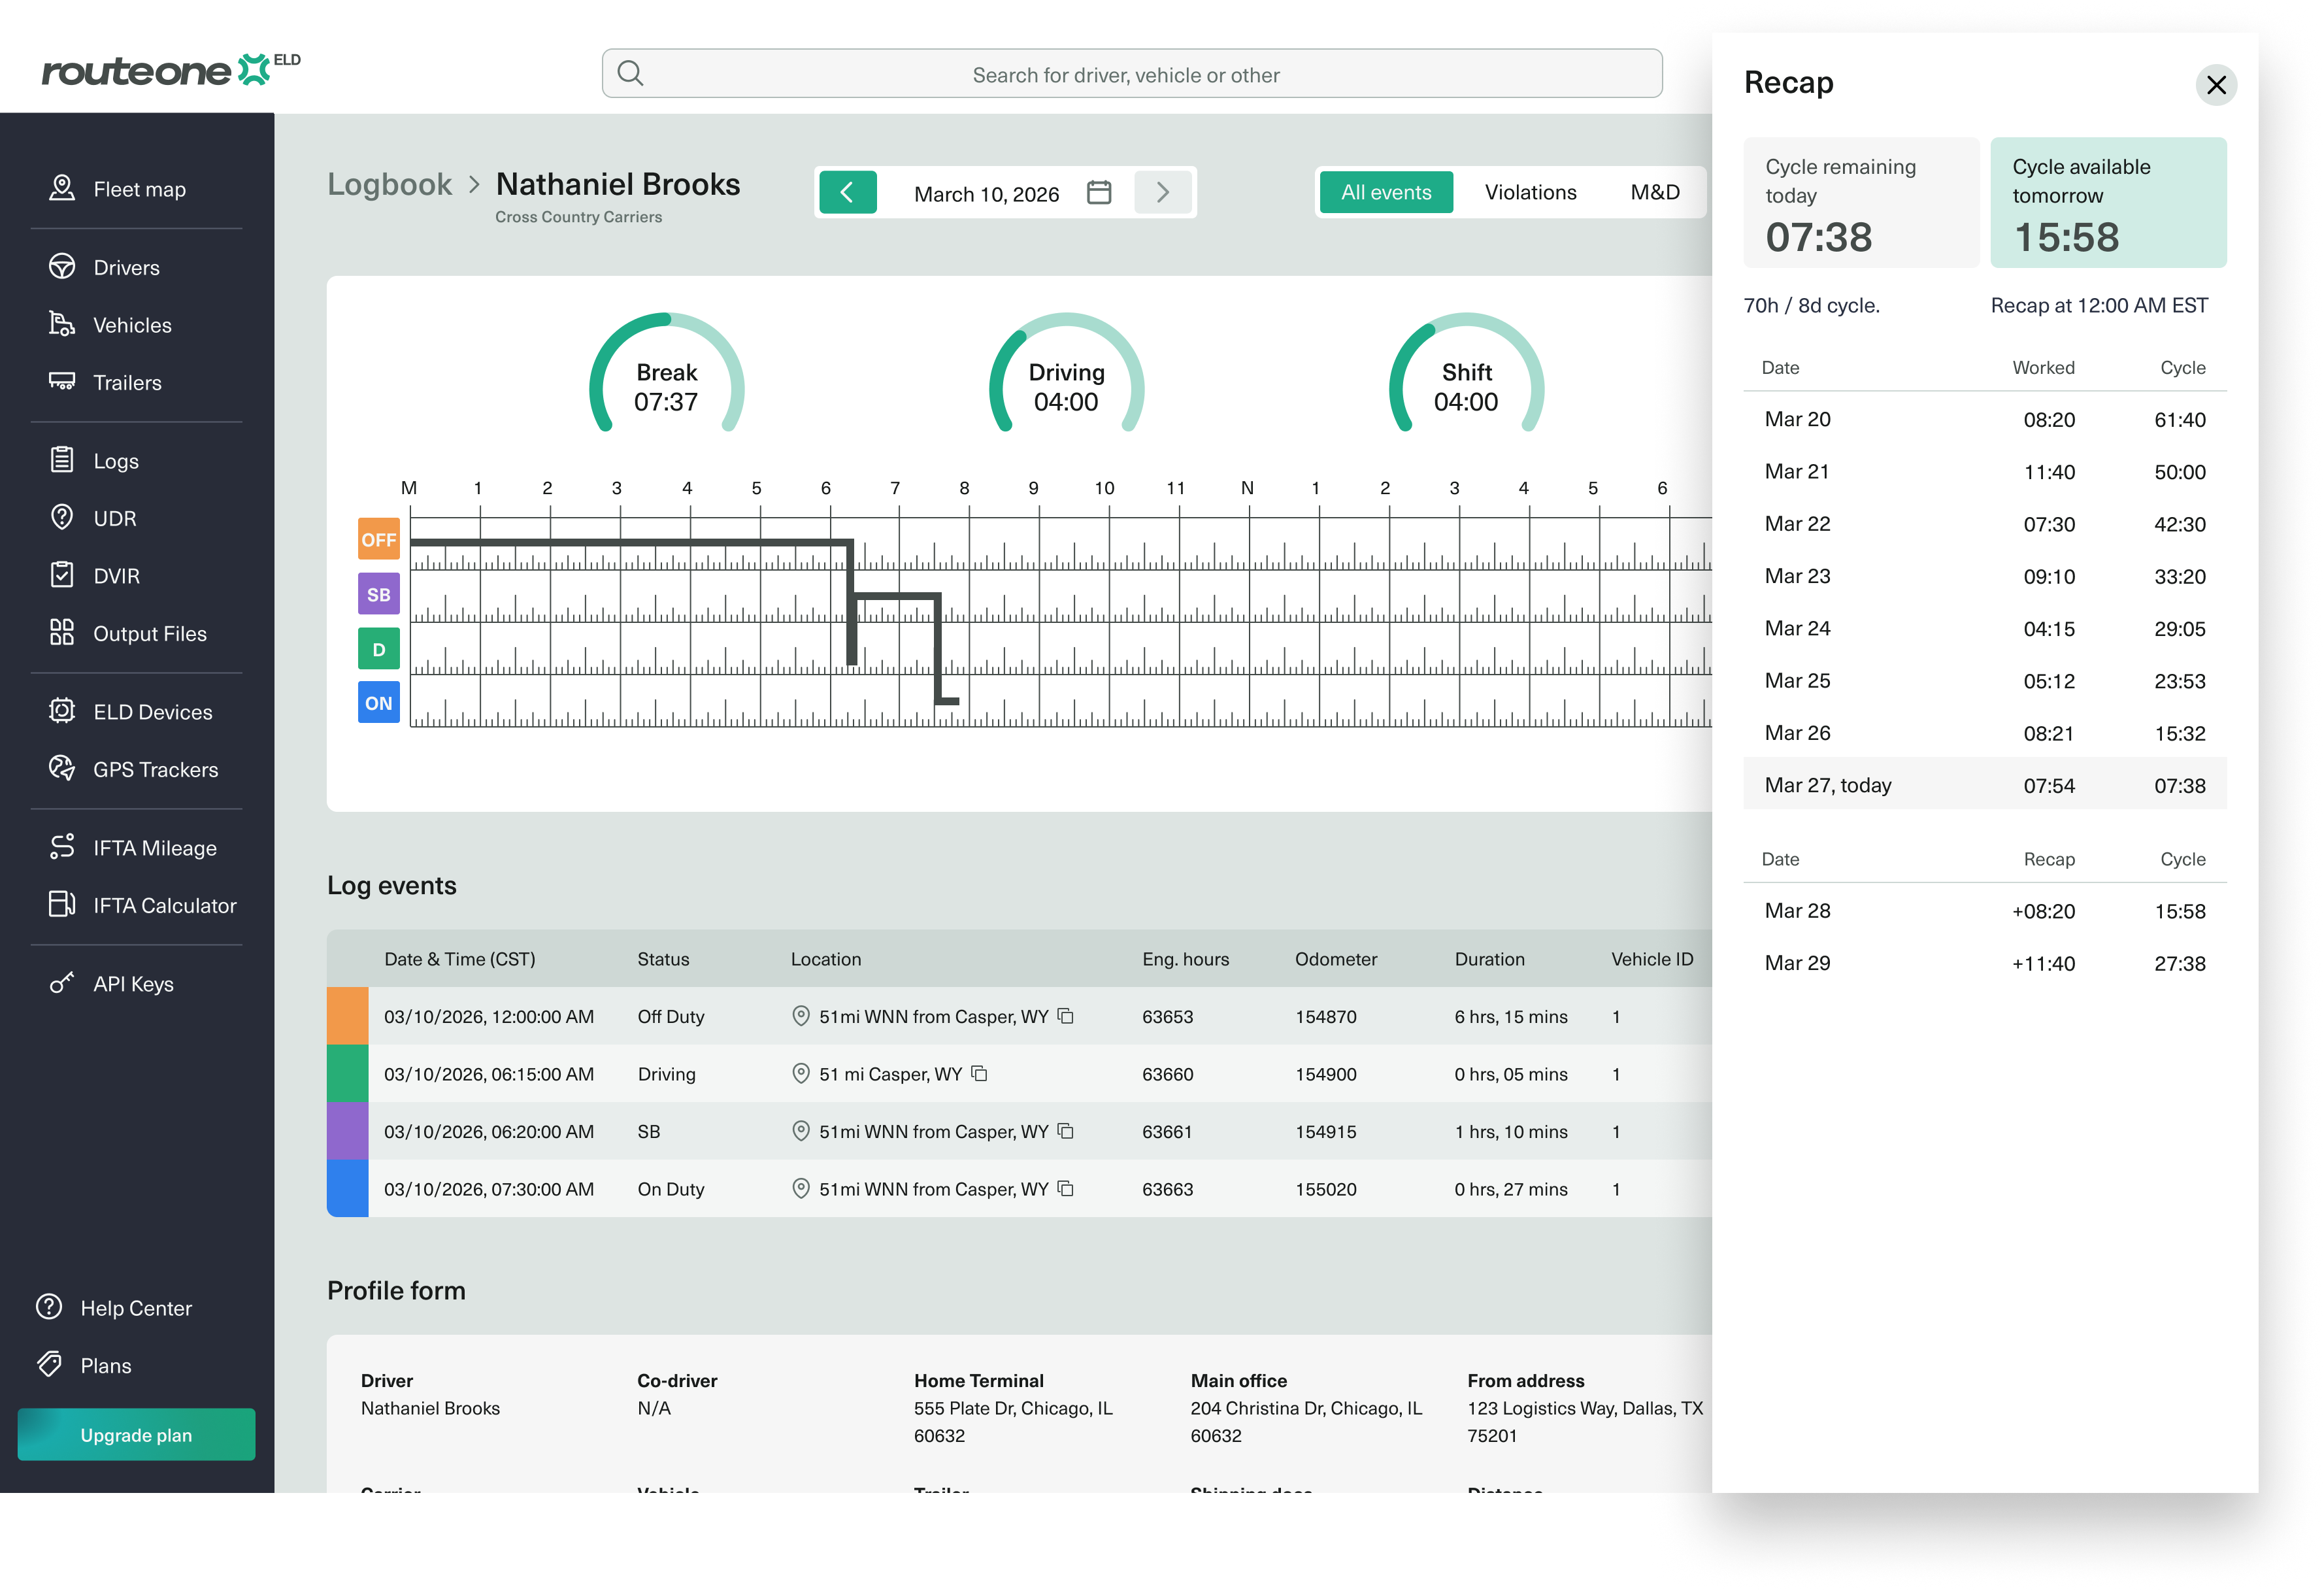The image size is (2324, 1591).
Task: Click engine hours value 63653
Action: pos(1168,1016)
